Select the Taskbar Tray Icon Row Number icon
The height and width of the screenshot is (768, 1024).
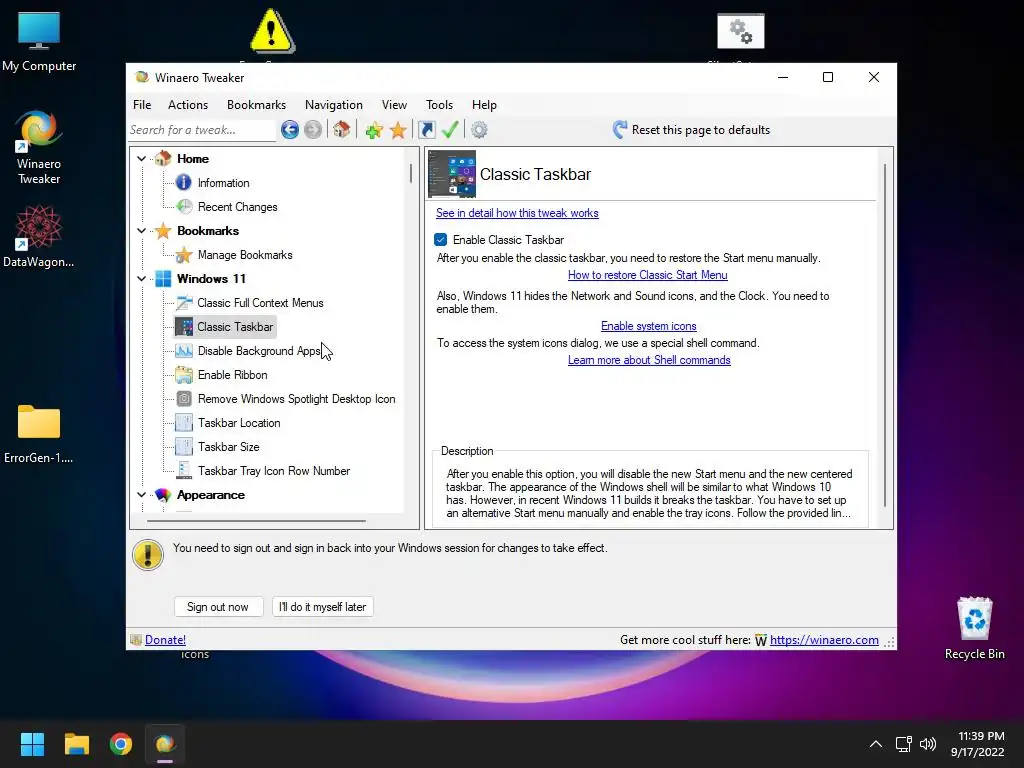click(184, 470)
